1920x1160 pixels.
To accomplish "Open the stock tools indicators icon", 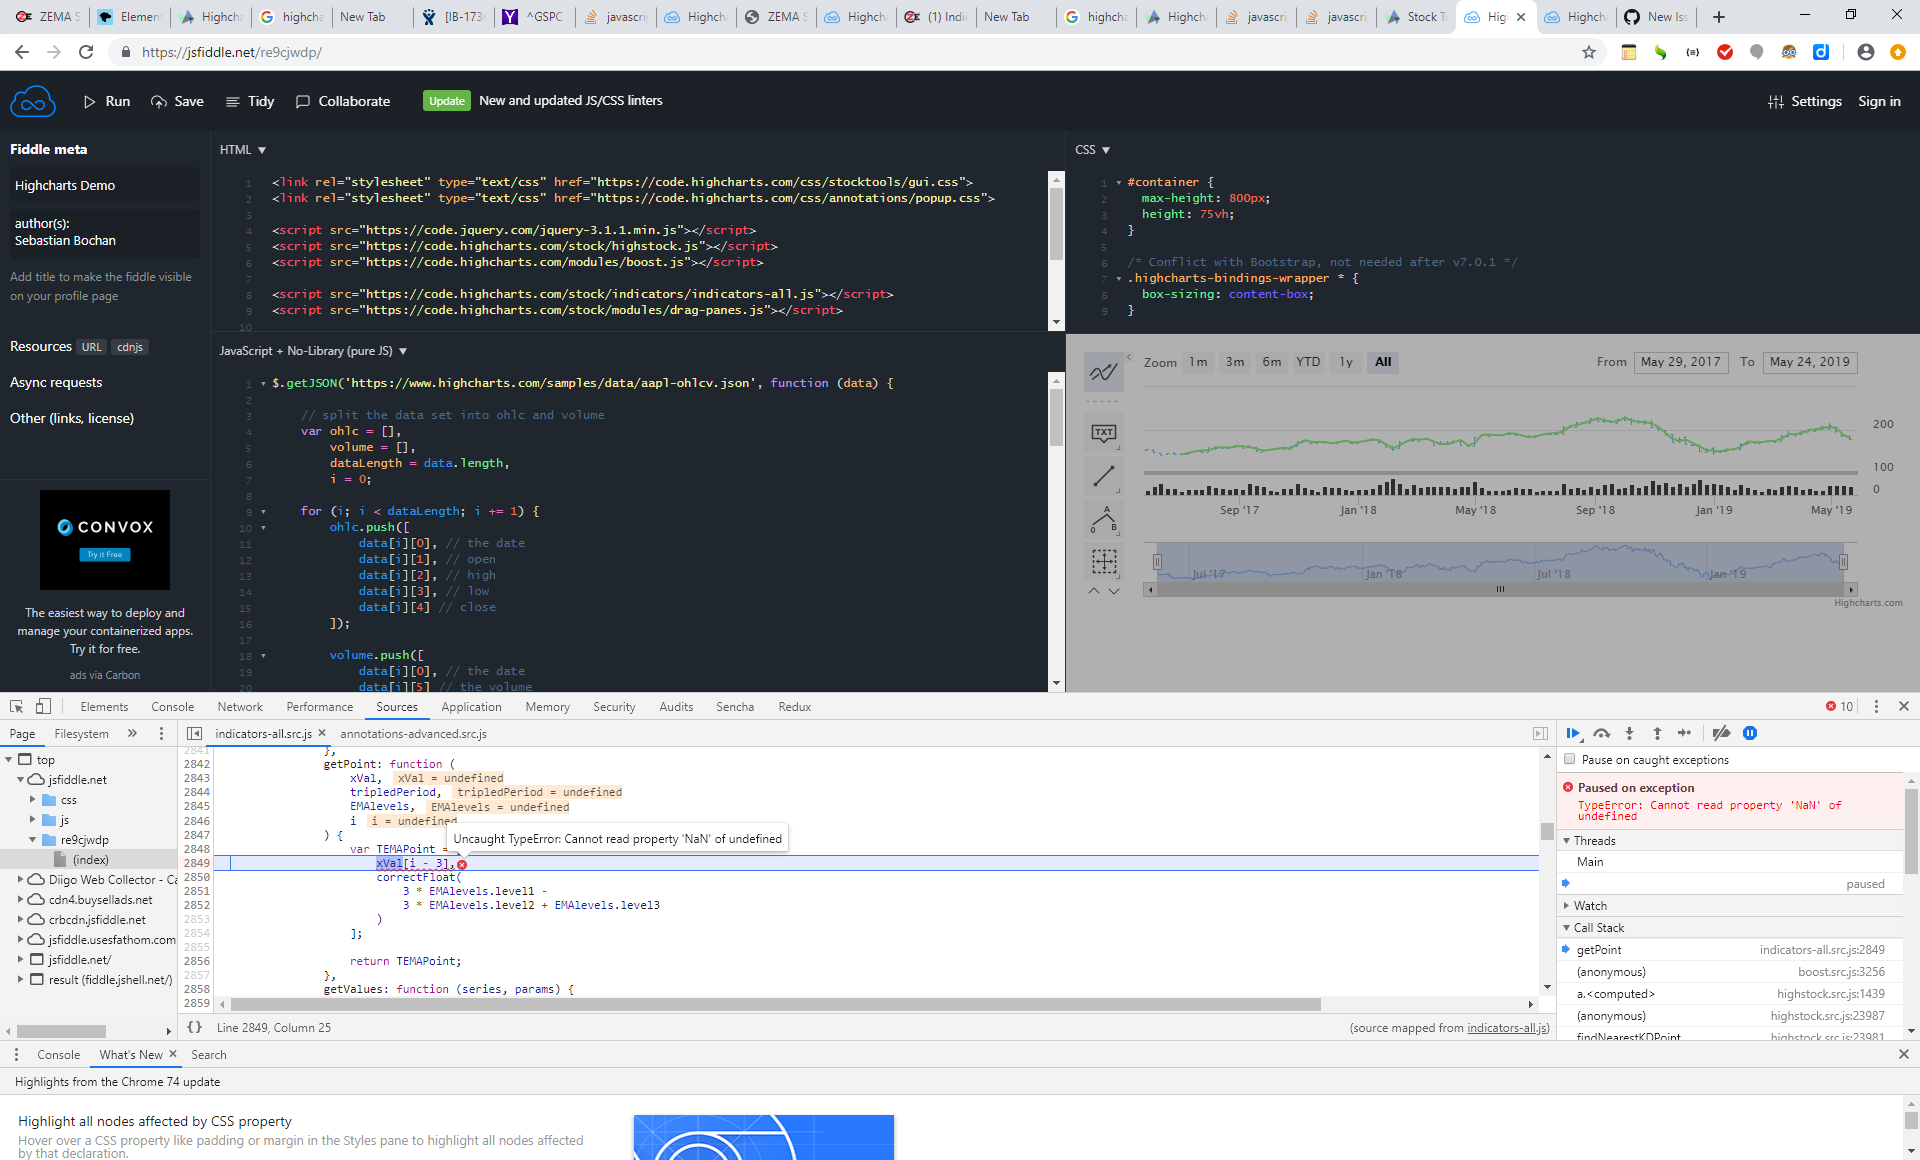I will click(1104, 372).
